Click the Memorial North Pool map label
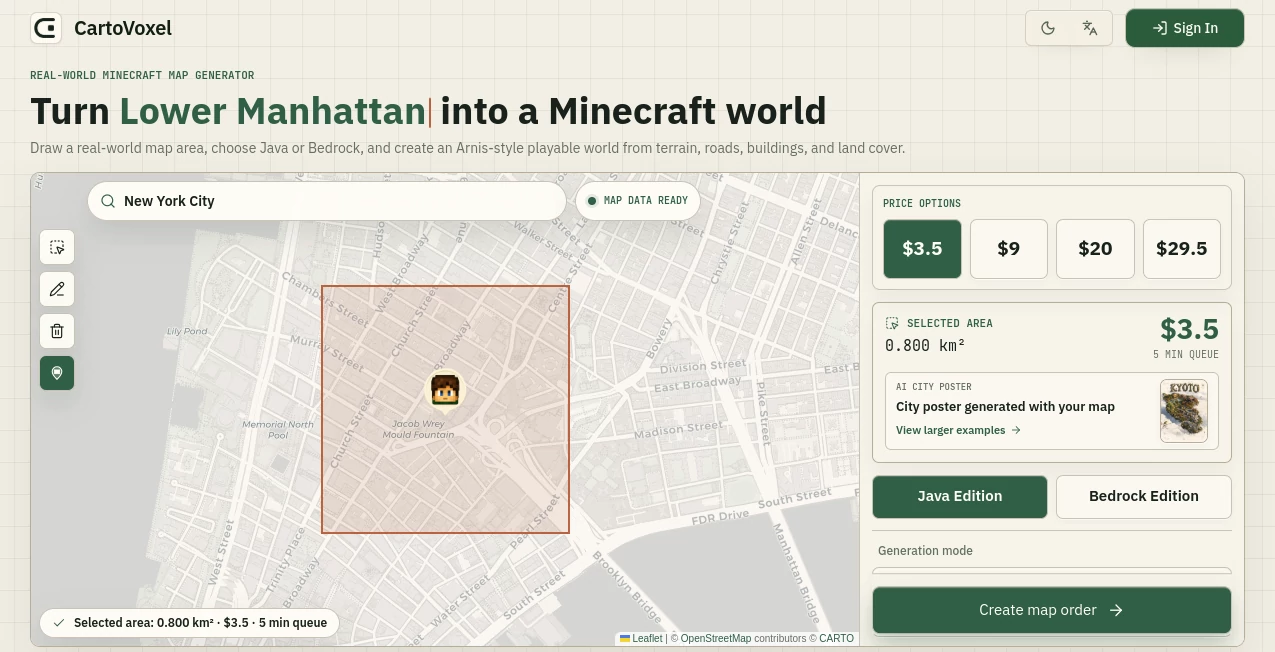Viewport: 1275px width, 652px height. [278, 430]
